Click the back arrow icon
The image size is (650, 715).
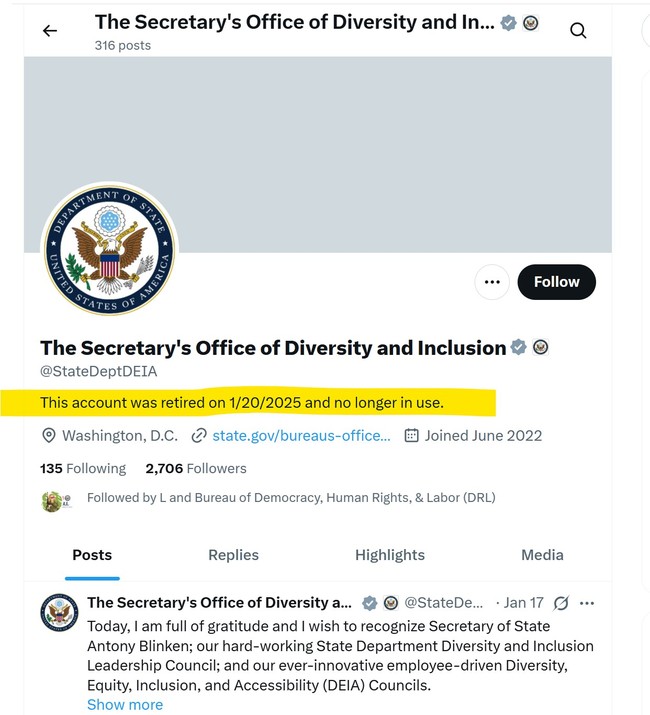pyautogui.click(x=50, y=31)
